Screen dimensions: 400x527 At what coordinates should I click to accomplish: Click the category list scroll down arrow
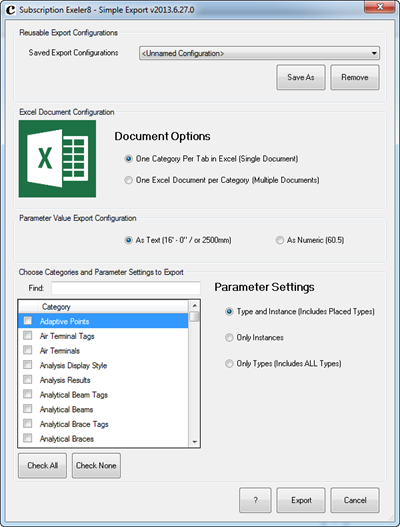[195, 442]
